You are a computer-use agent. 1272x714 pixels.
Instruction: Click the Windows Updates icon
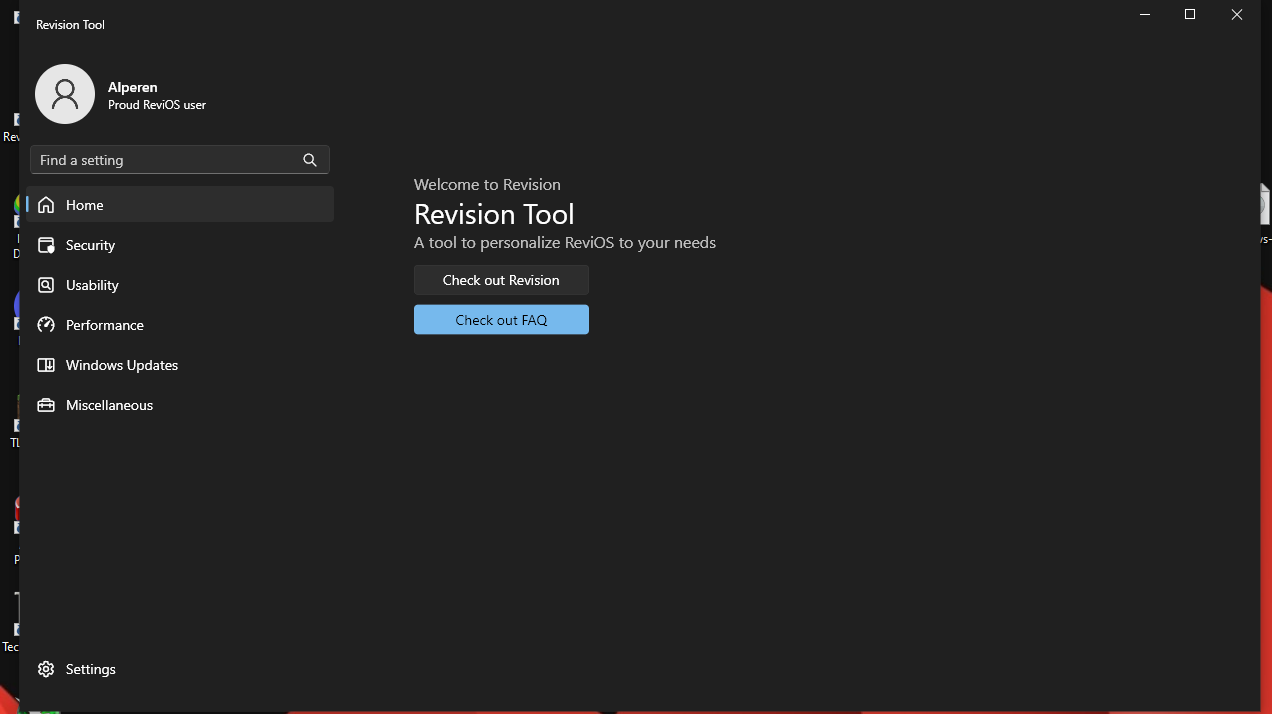(x=46, y=365)
